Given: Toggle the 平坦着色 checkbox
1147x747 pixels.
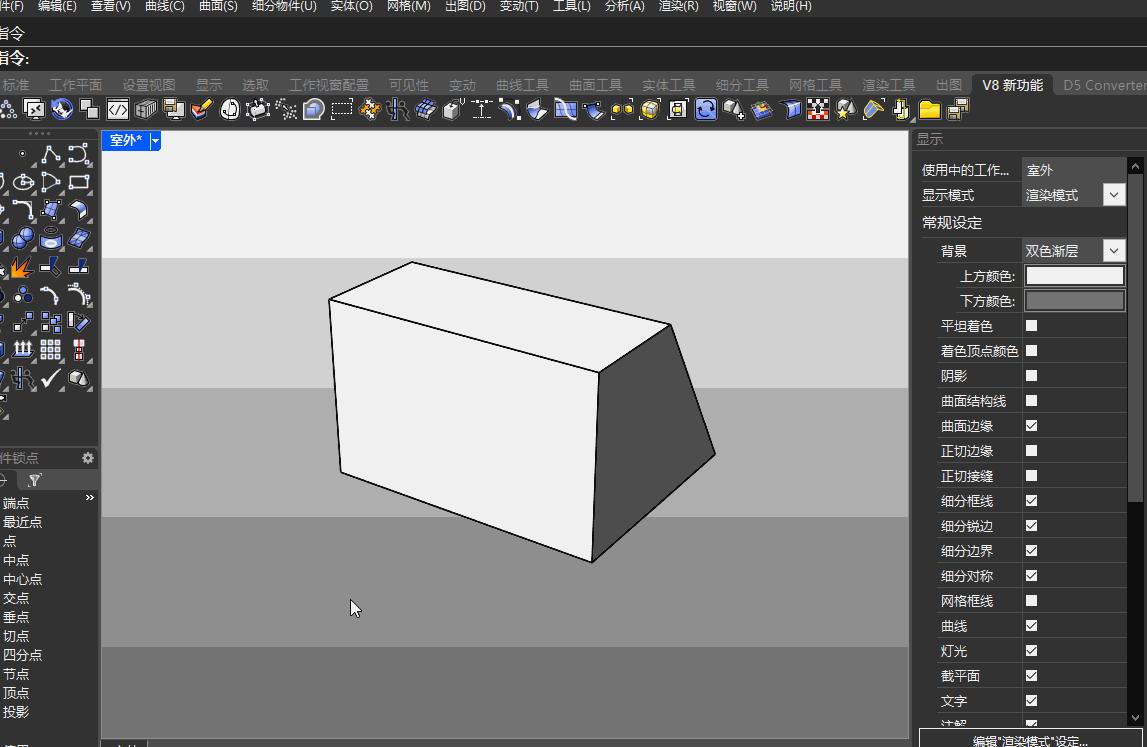Looking at the screenshot, I should (1031, 326).
